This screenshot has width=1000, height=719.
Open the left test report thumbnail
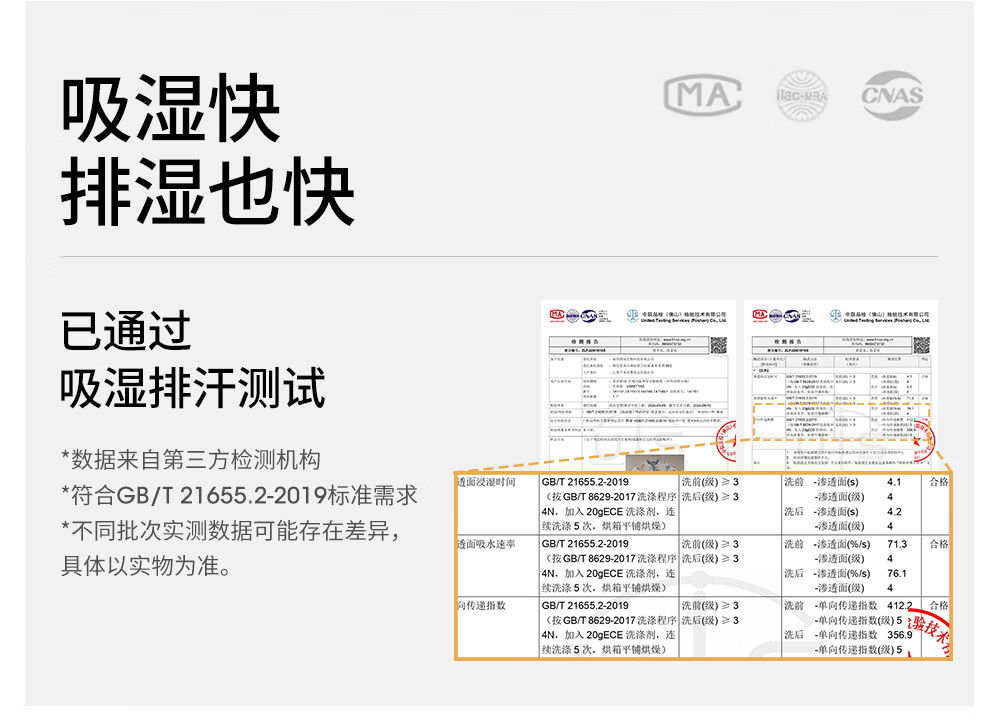pos(637,380)
